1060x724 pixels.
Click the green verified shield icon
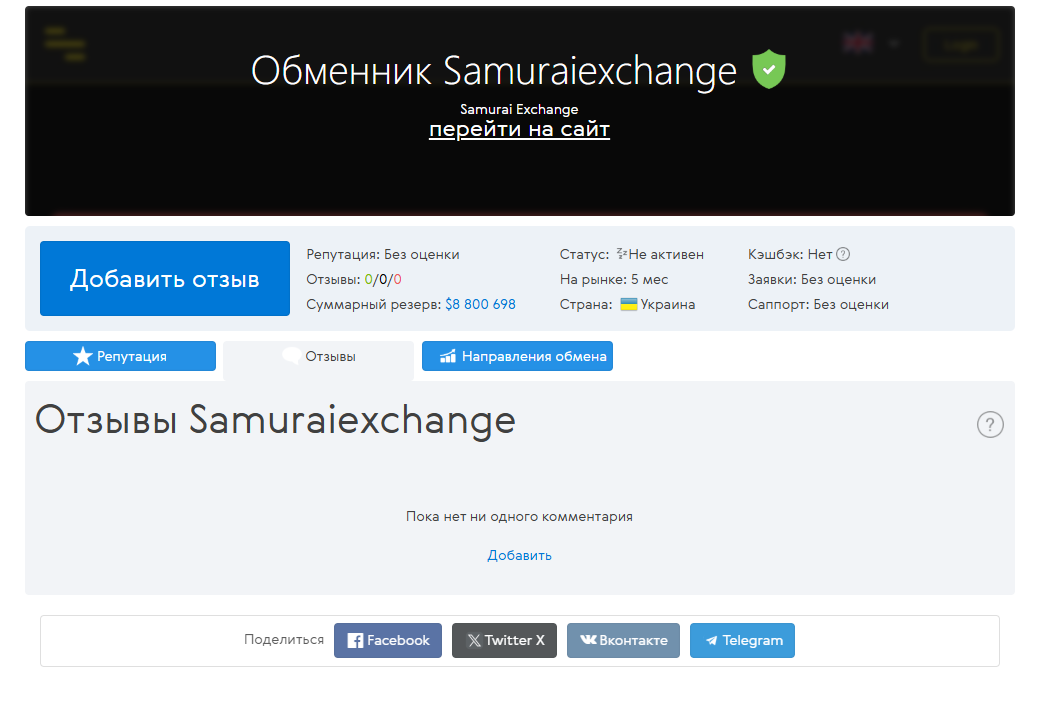[769, 69]
